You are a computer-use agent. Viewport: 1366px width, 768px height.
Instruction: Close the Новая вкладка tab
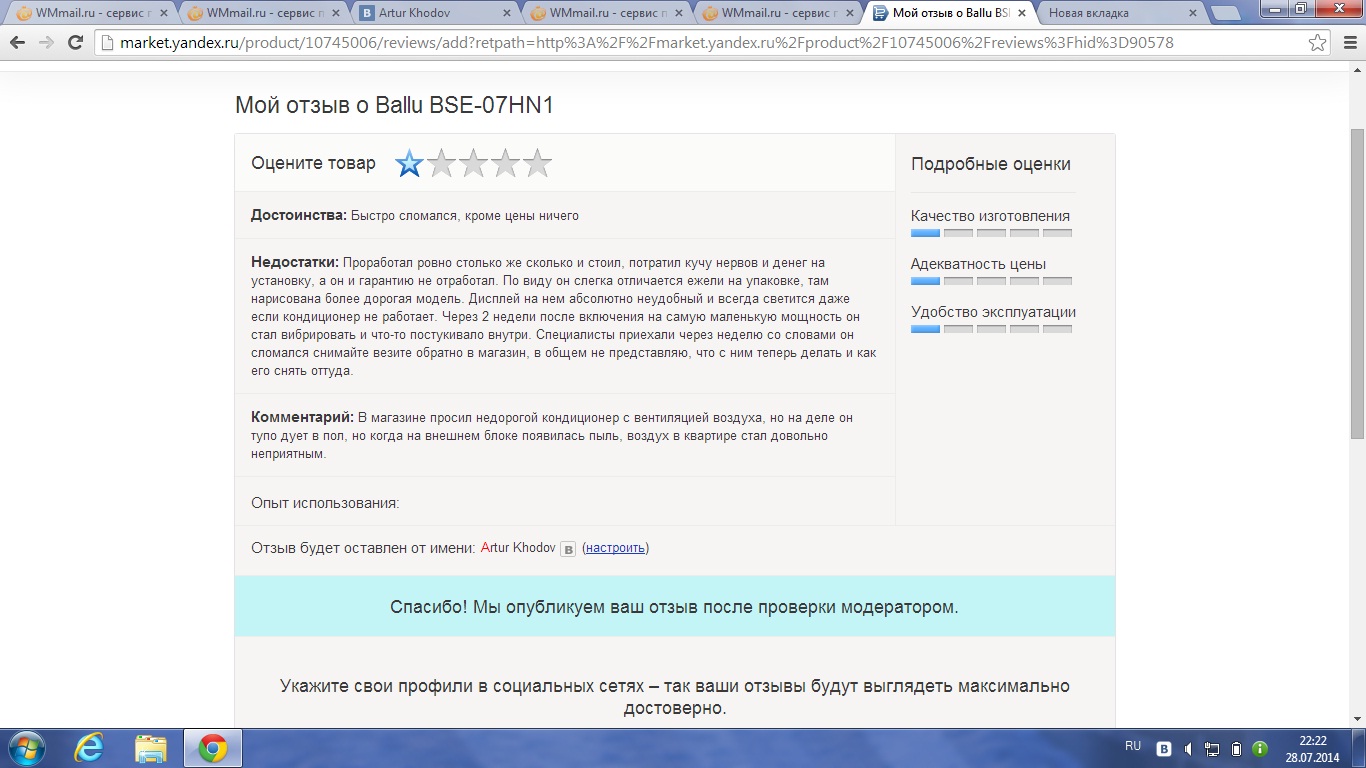pyautogui.click(x=1191, y=13)
